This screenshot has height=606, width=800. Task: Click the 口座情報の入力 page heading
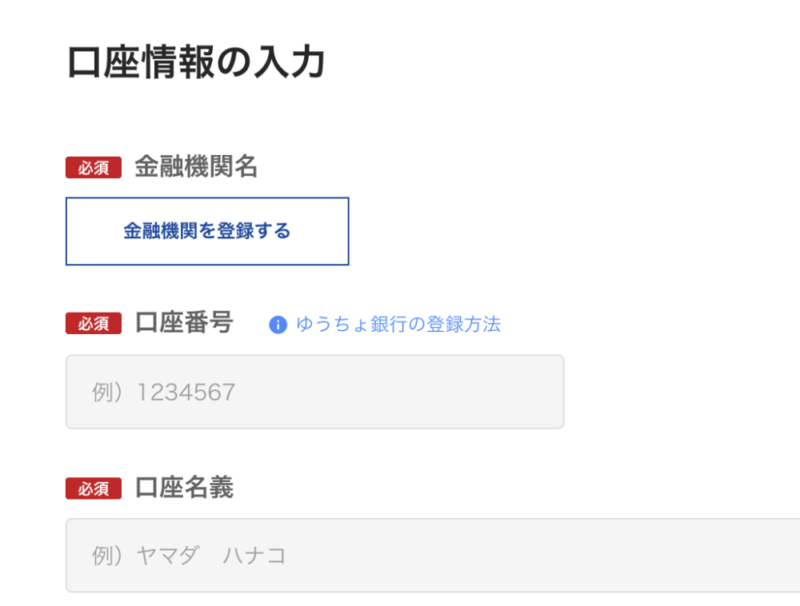click(x=196, y=62)
